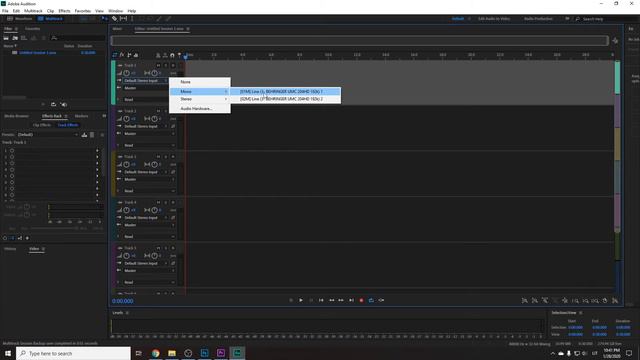Solo Track 1
Image resolution: width=640 pixels, height=360 pixels.
[x=166, y=65]
